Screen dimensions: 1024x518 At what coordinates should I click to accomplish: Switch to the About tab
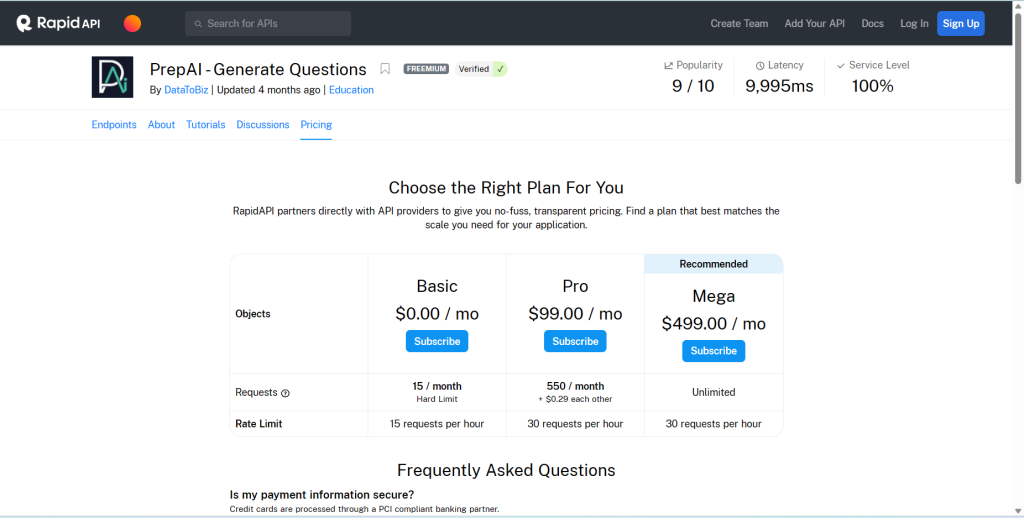(x=161, y=125)
